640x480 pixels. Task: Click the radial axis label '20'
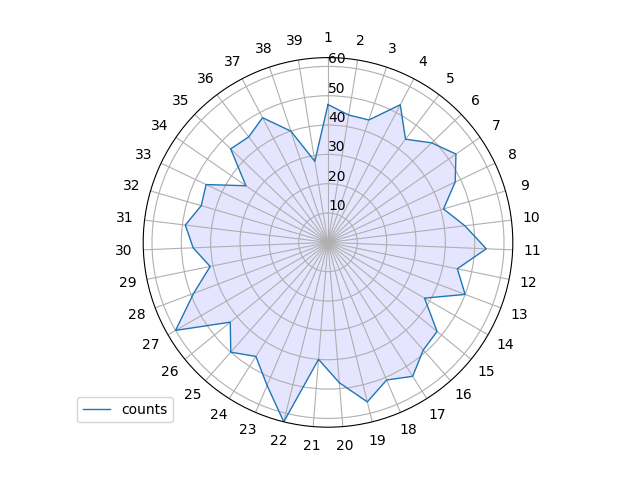[x=337, y=176]
